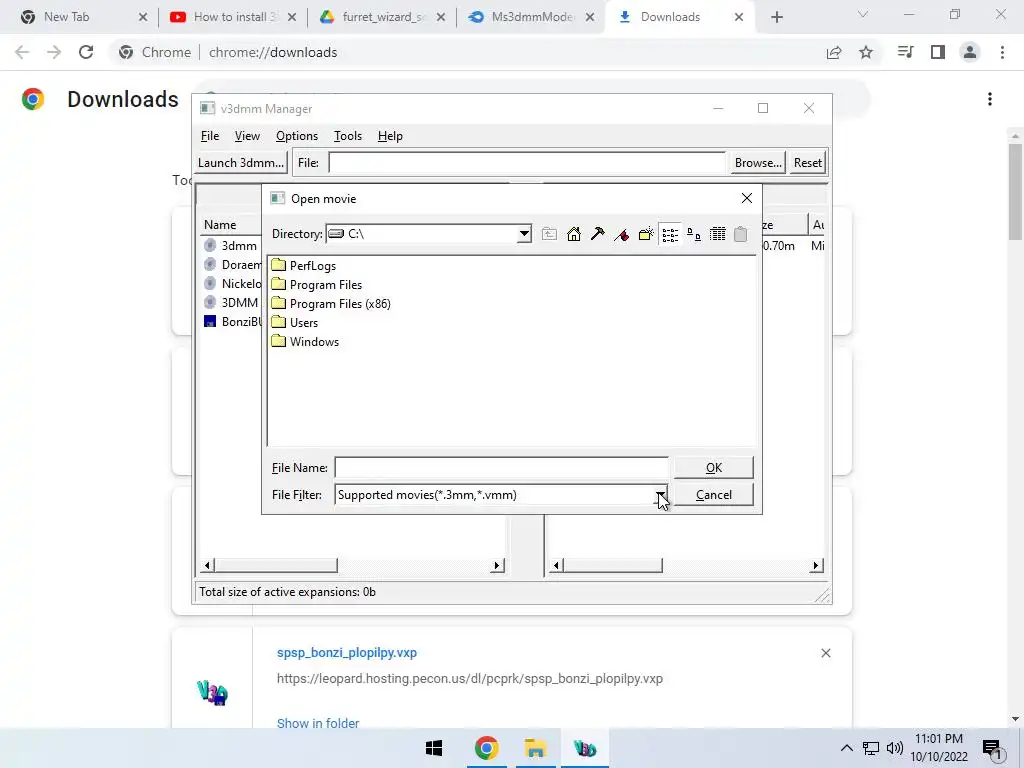Open a new Chrome tab with plus button
Screen dimensions: 1024x768
click(776, 17)
